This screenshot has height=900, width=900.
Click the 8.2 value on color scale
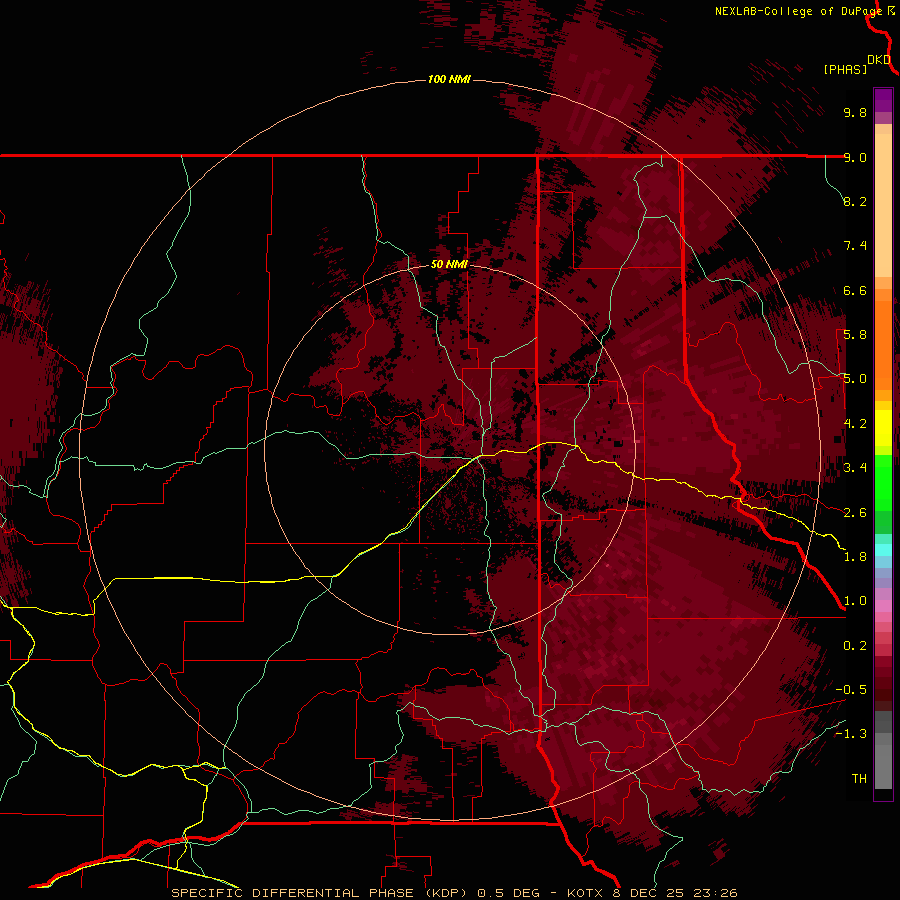tap(855, 201)
